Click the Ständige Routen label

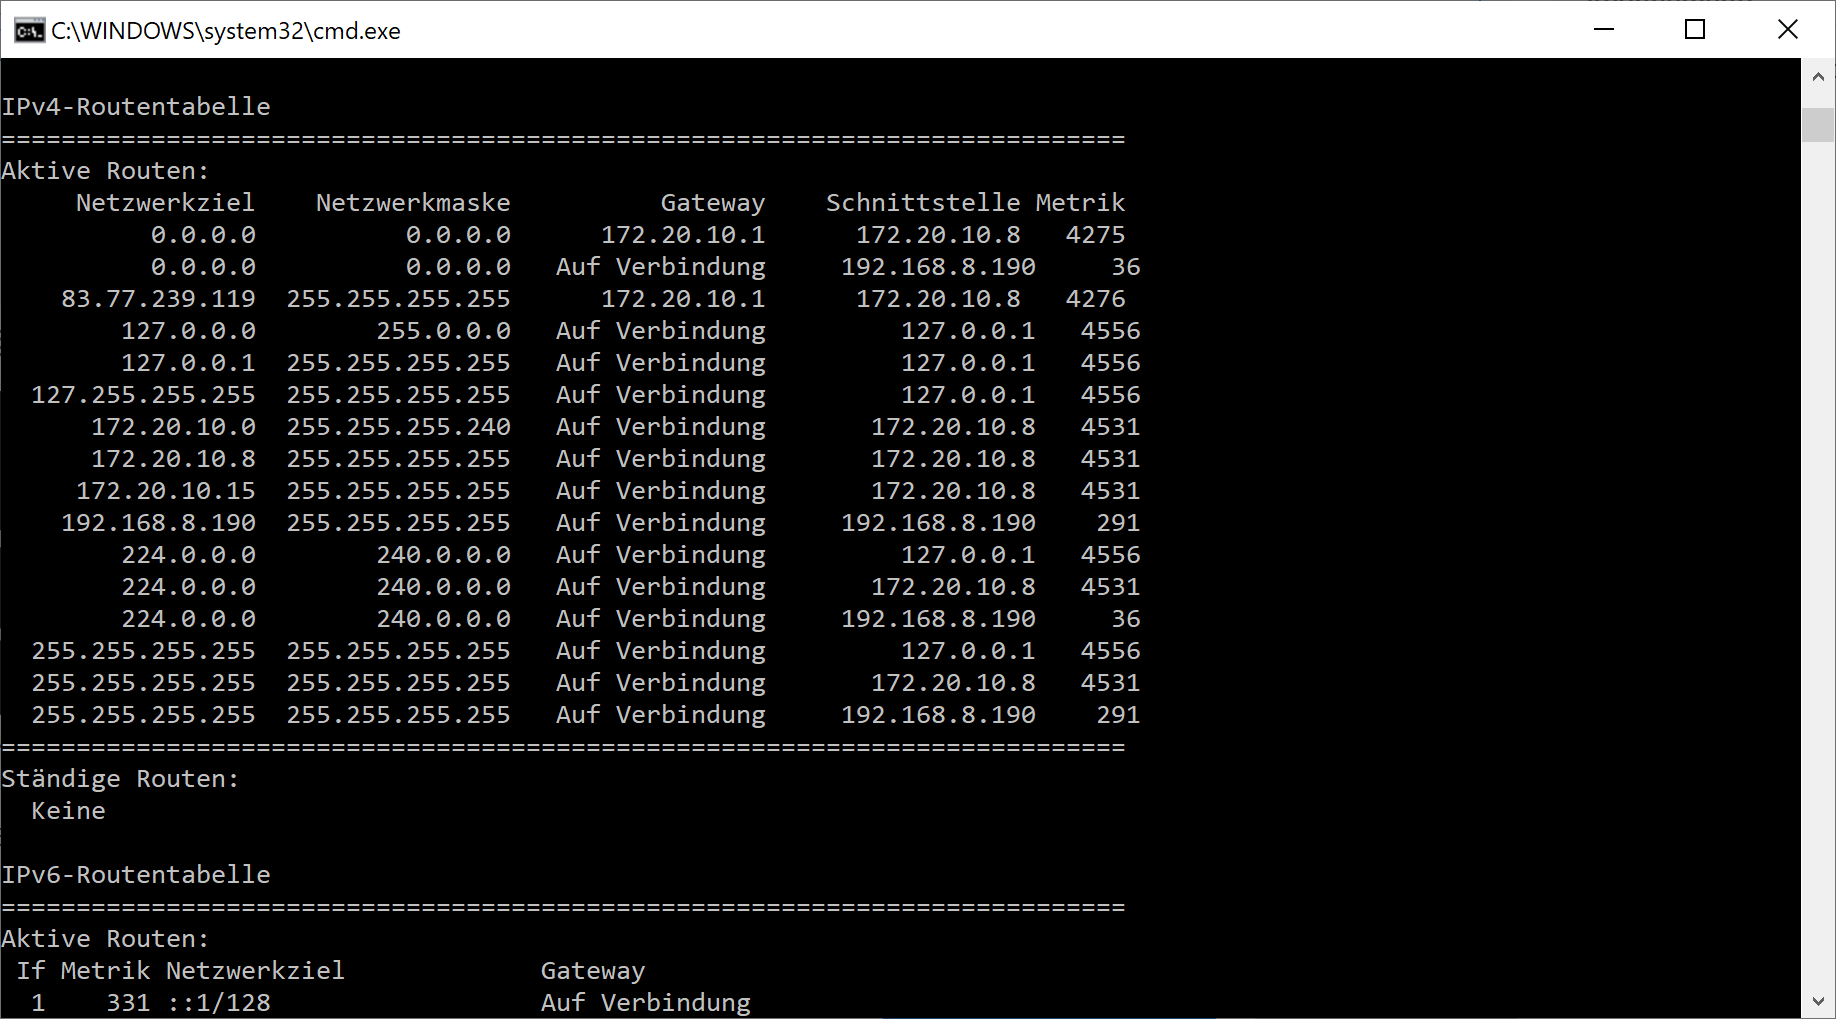[x=121, y=779]
